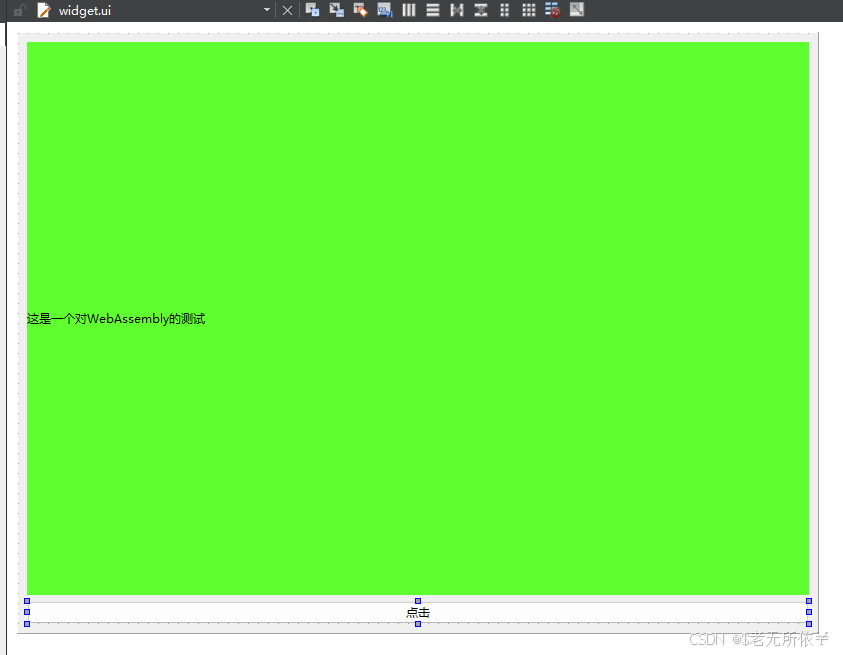The height and width of the screenshot is (655, 843).
Task: Select the WebAssembly test label text
Action: pyautogui.click(x=116, y=319)
